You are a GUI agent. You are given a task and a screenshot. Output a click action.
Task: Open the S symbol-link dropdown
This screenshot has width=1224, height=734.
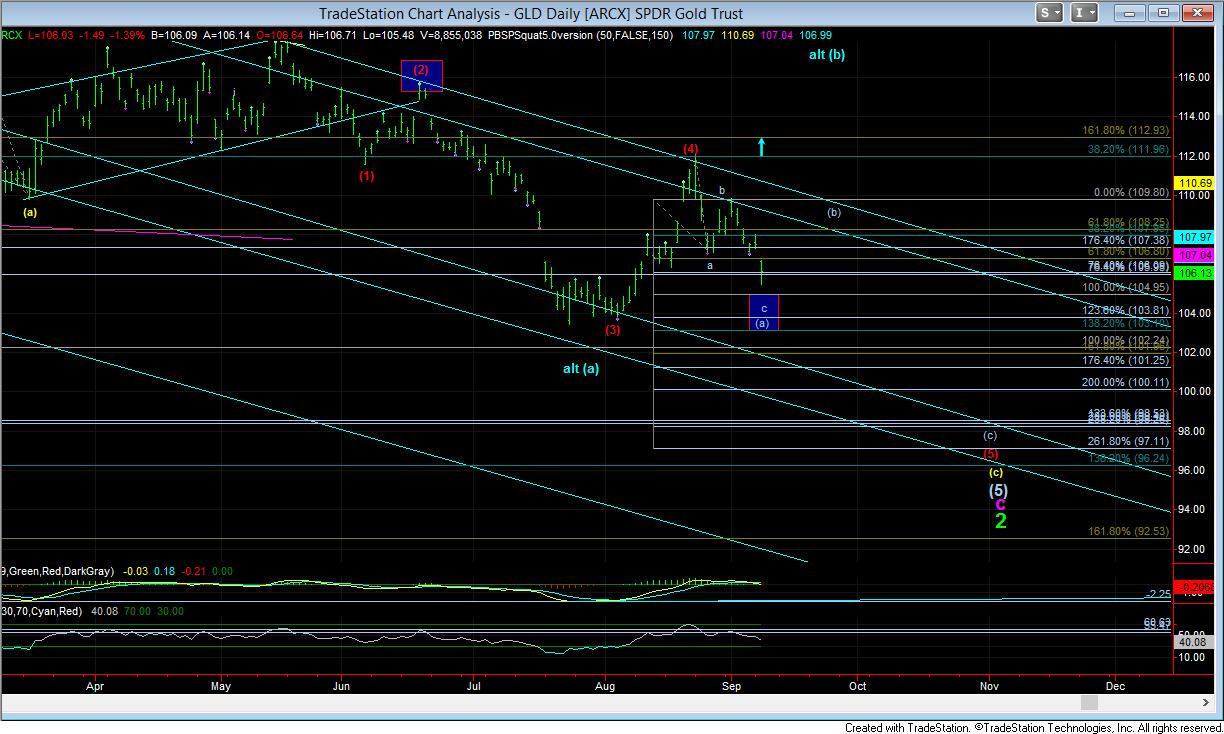[x=1050, y=13]
